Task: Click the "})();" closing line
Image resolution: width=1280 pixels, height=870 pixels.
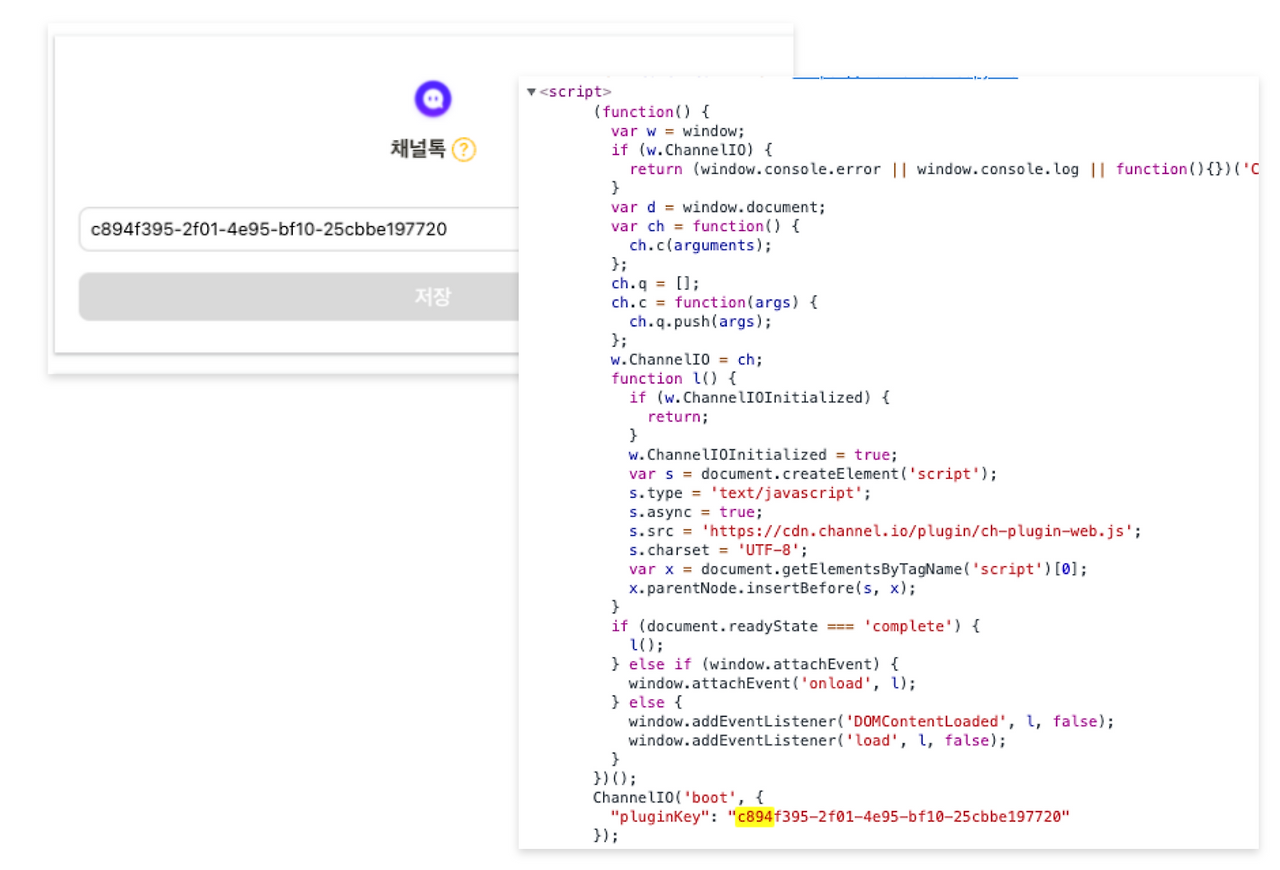Action: (615, 778)
